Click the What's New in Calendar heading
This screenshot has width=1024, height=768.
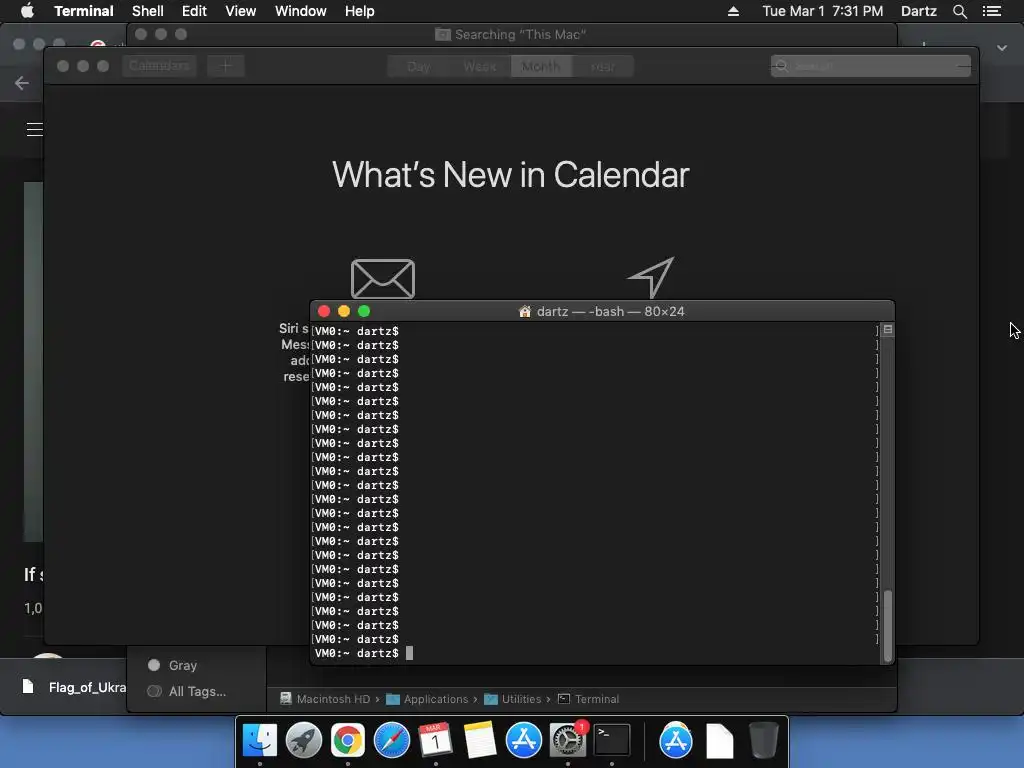(511, 174)
